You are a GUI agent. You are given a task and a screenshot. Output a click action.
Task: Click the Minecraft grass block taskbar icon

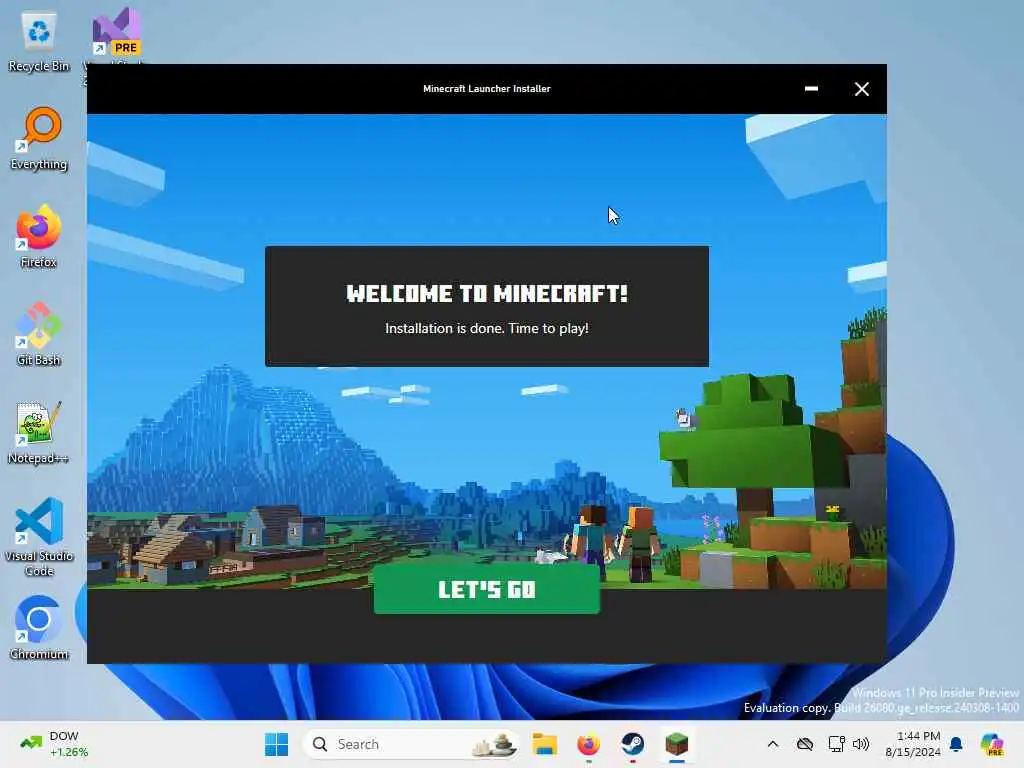(677, 744)
